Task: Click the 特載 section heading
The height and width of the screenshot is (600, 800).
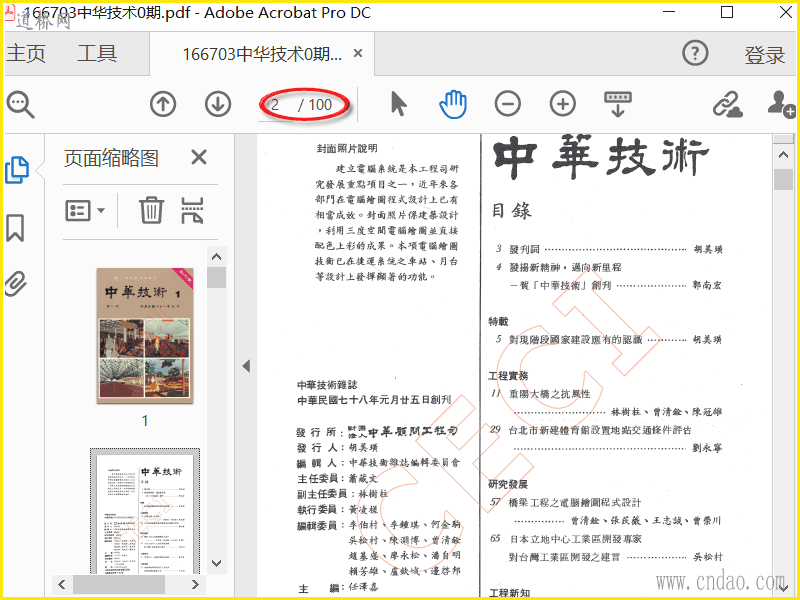Action: [x=498, y=321]
